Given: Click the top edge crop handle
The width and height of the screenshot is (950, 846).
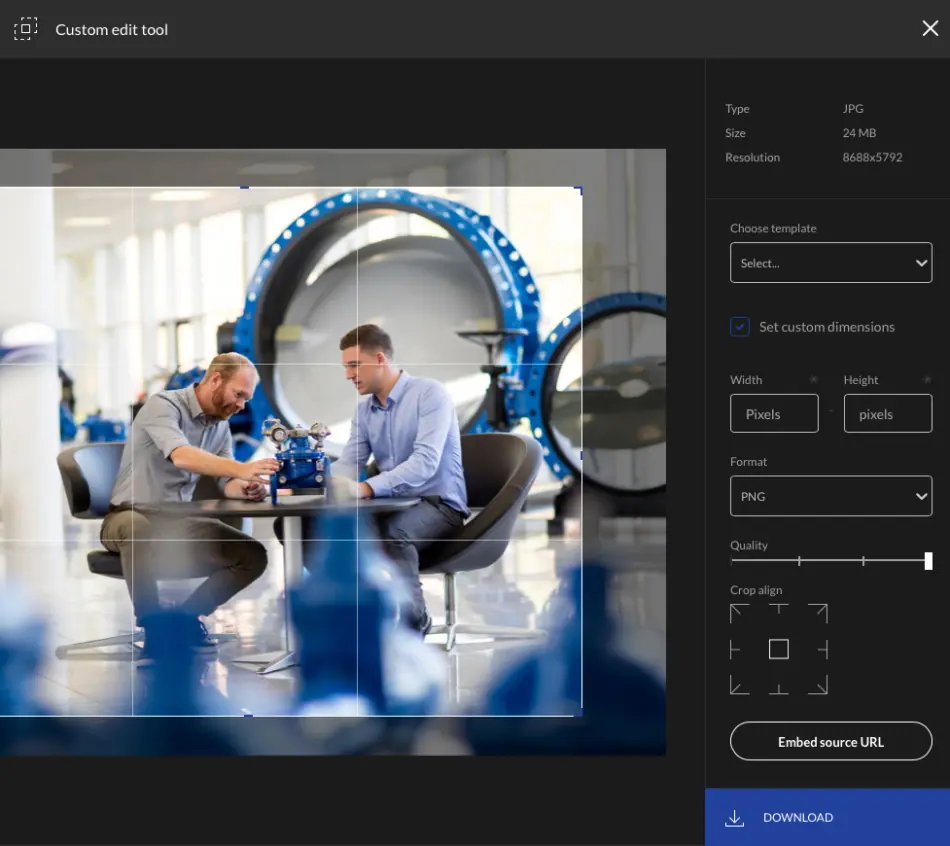Looking at the screenshot, I should [x=245, y=188].
